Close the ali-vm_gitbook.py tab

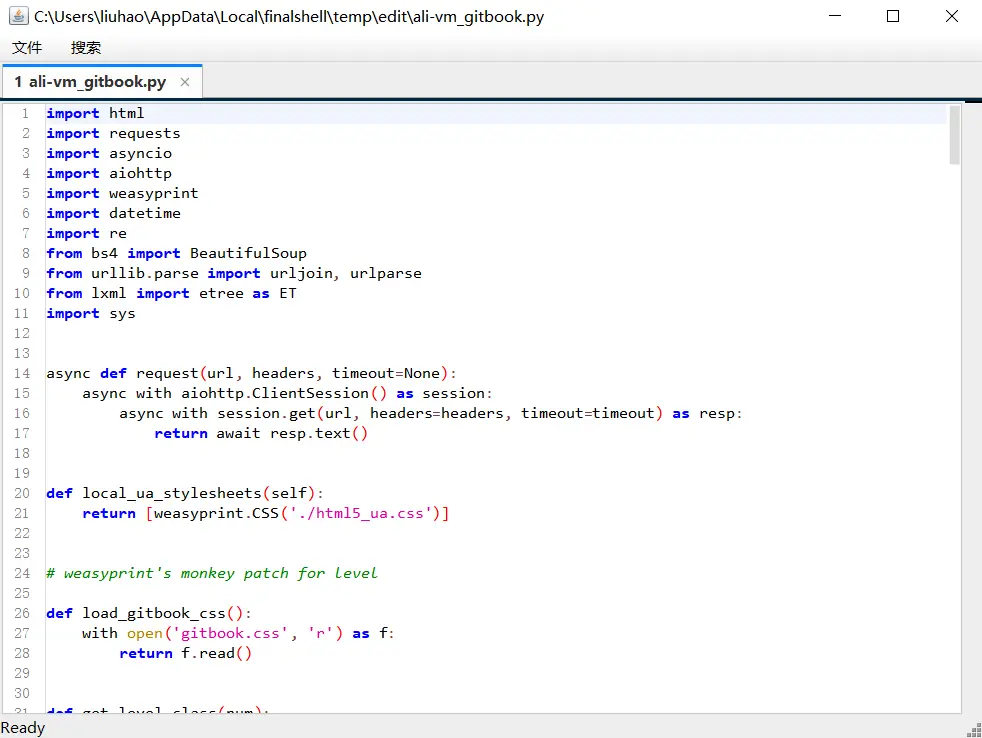[x=185, y=82]
